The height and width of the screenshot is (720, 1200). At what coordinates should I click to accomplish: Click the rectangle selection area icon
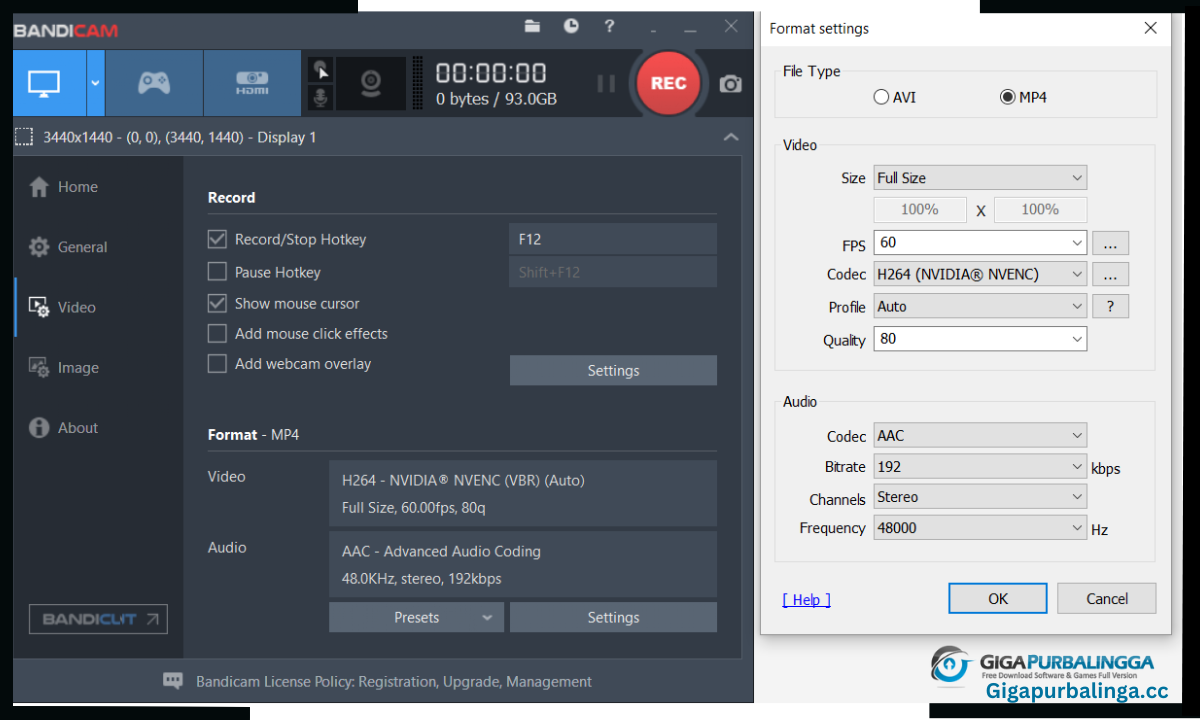[x=24, y=137]
